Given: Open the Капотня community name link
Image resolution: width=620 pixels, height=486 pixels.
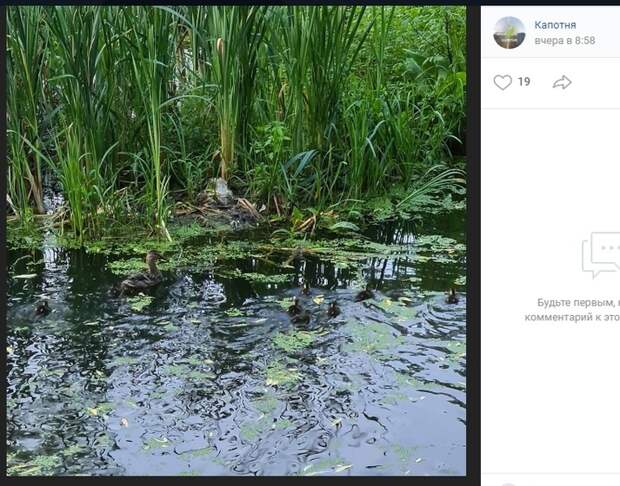Looking at the screenshot, I should tap(555, 25).
